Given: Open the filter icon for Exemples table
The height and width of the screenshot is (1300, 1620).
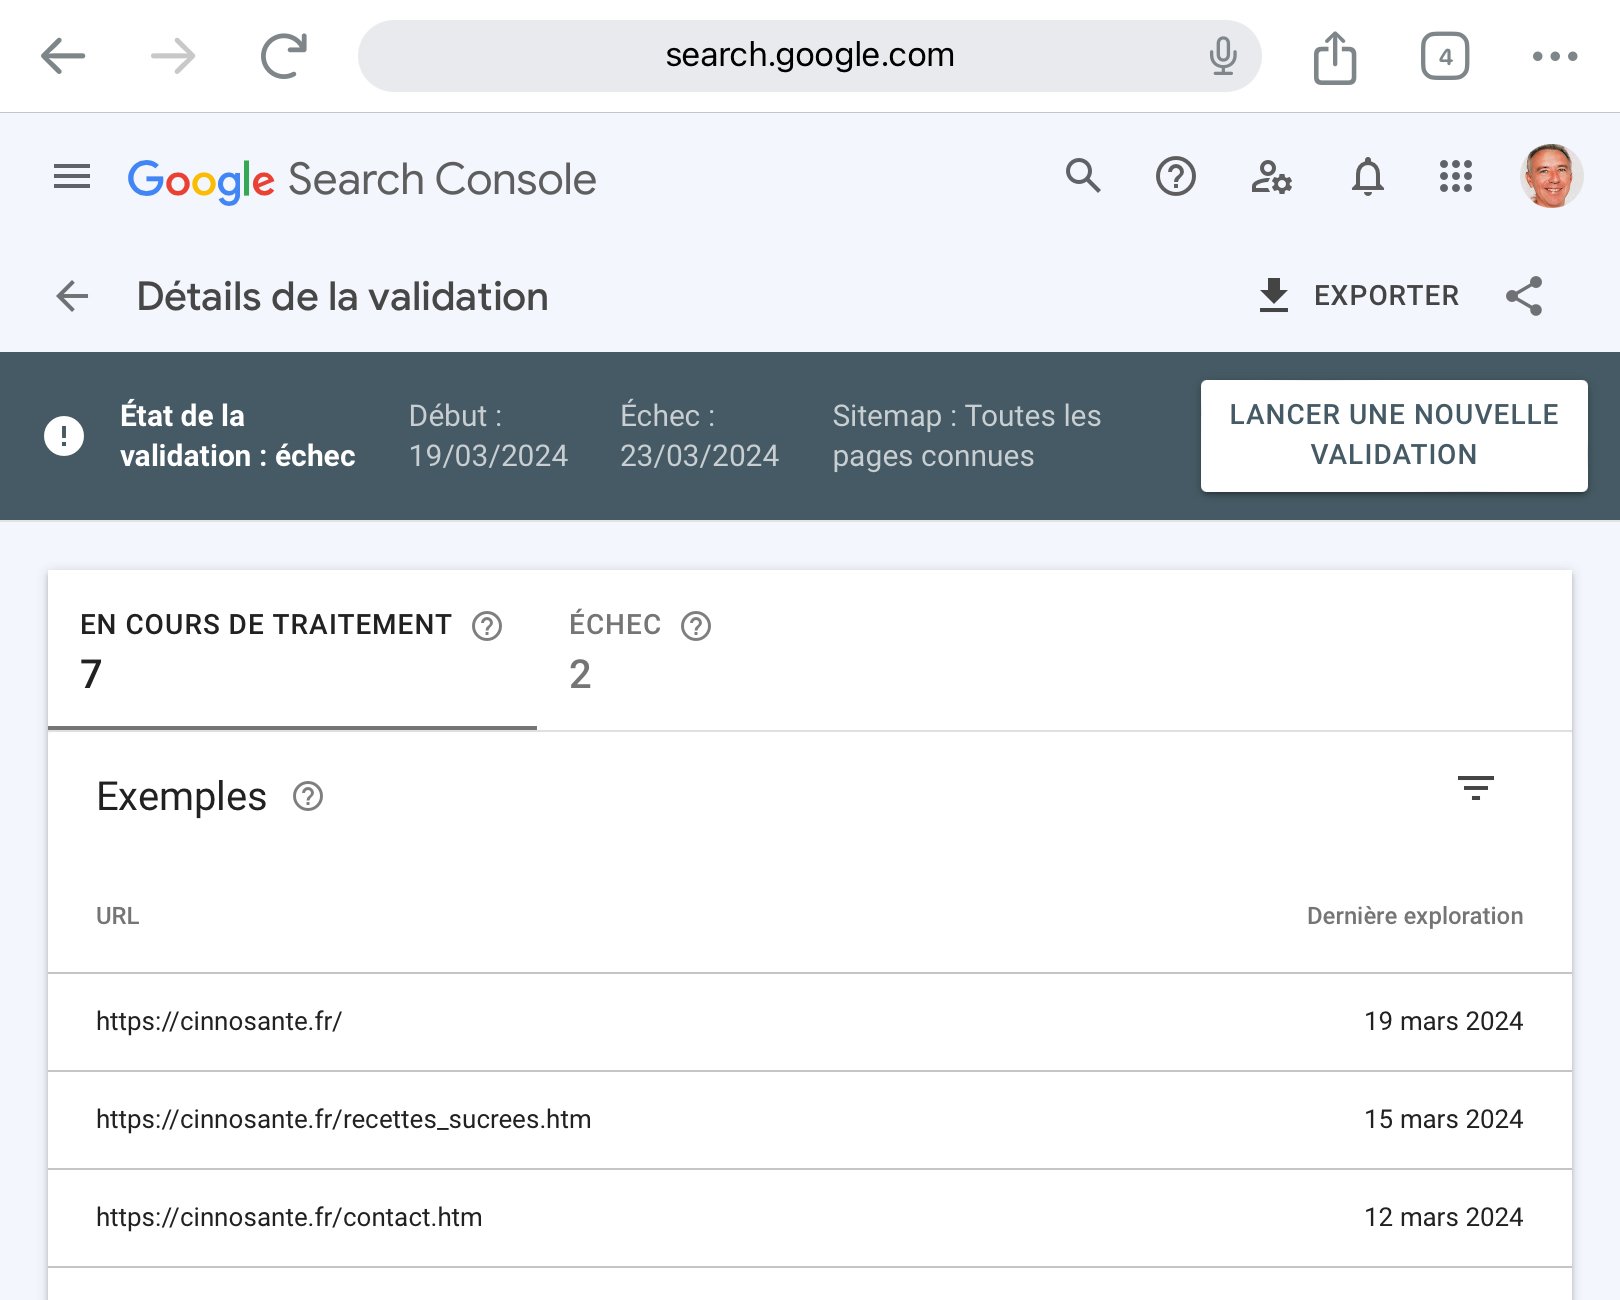Looking at the screenshot, I should 1475,788.
